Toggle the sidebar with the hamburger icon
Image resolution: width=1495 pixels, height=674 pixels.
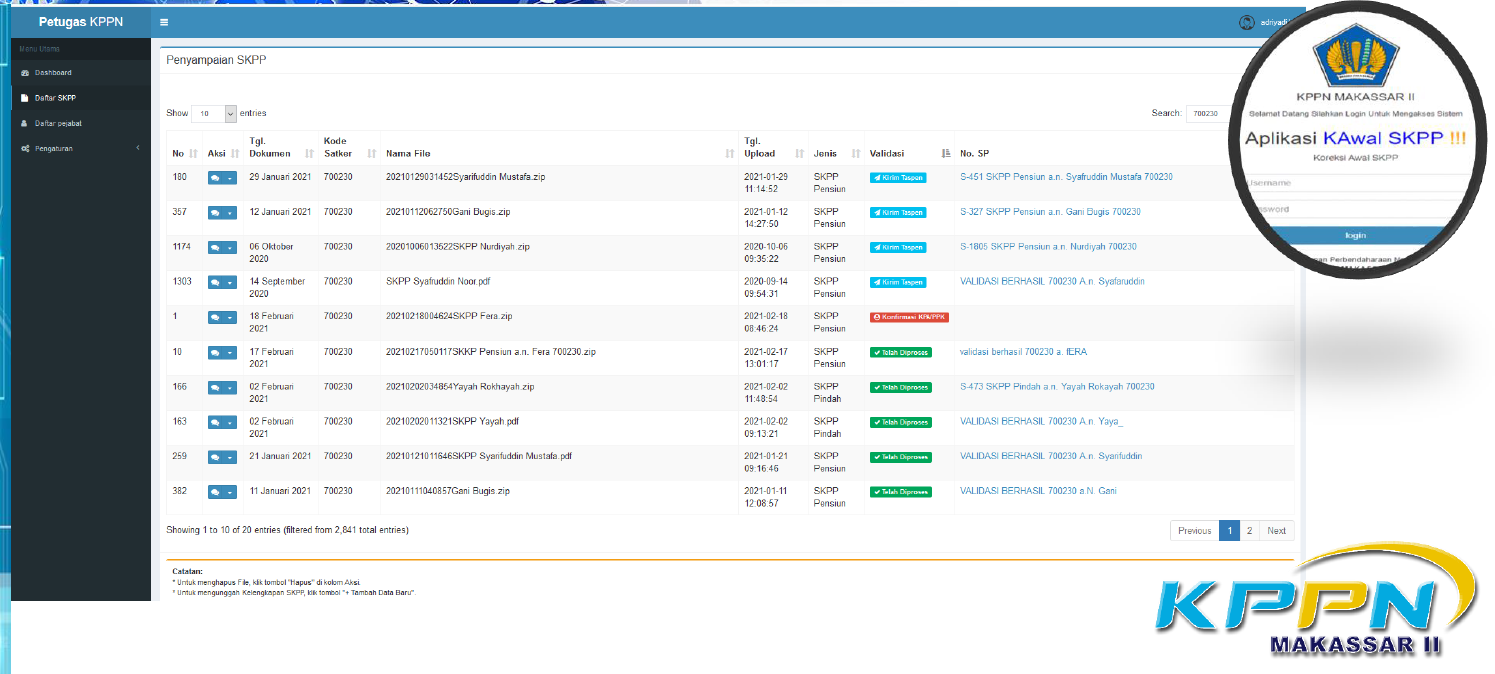164,22
